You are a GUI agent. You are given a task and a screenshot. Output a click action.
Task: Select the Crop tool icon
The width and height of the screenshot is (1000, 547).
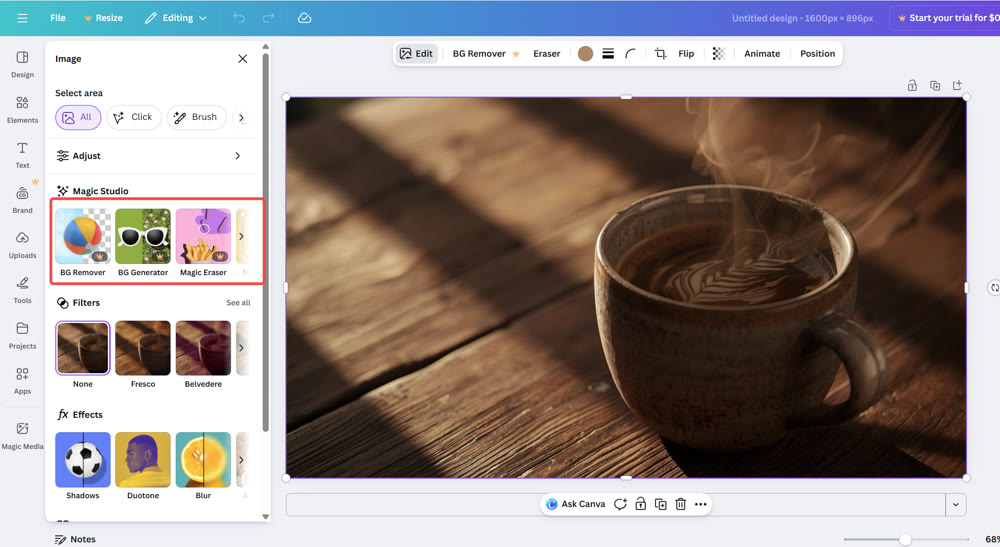(661, 54)
